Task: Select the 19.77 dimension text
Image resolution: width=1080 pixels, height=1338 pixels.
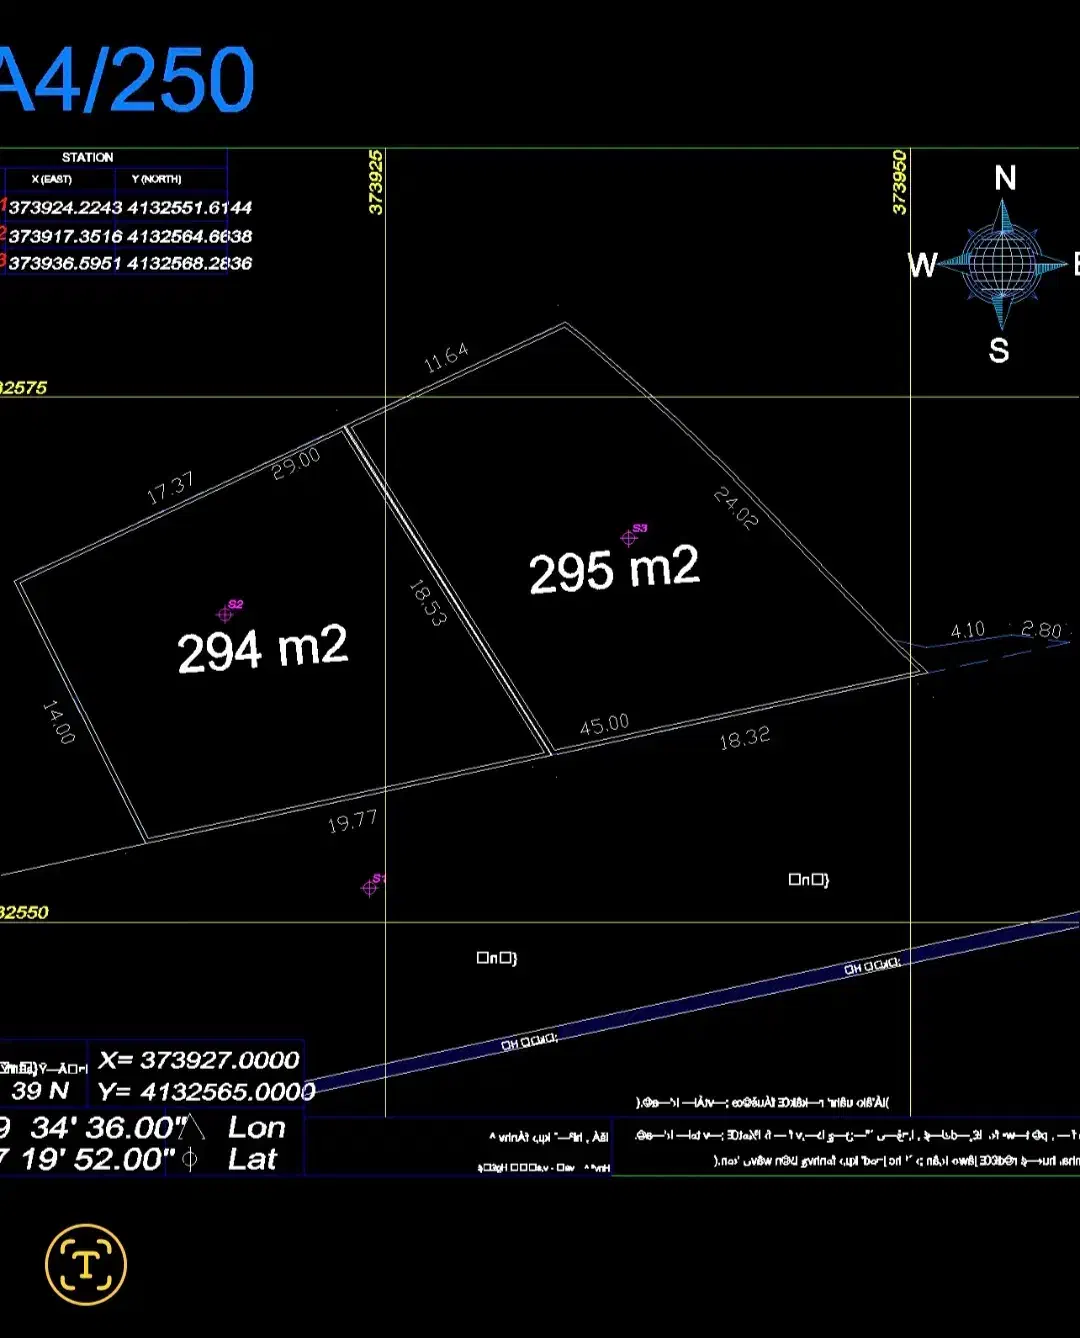Action: point(353,822)
